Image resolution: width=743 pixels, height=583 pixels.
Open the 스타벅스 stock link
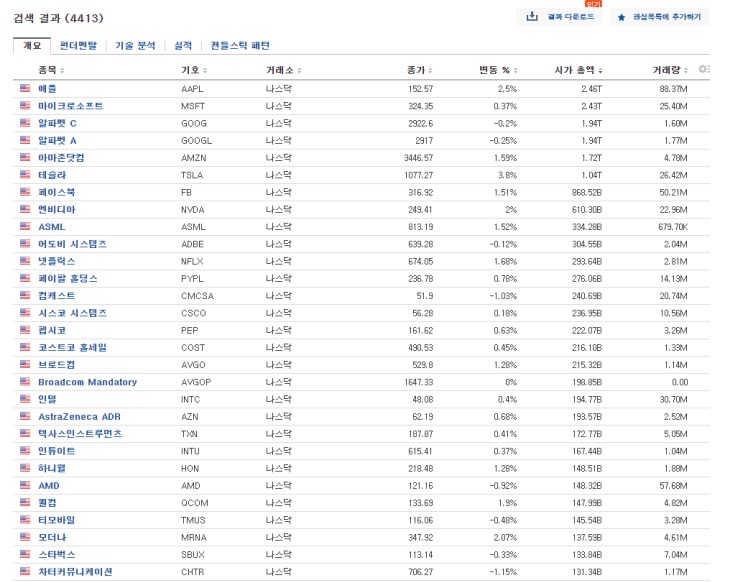[x=56, y=555]
